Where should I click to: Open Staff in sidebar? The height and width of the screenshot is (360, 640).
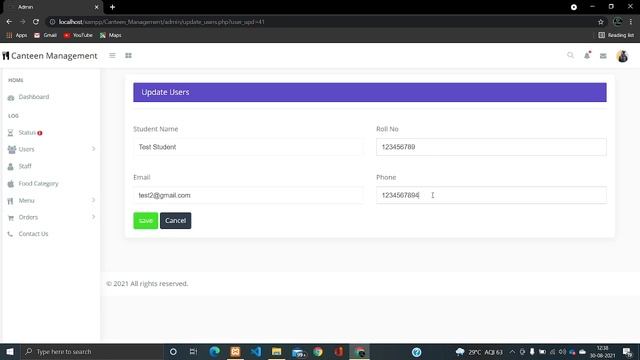tap(25, 166)
